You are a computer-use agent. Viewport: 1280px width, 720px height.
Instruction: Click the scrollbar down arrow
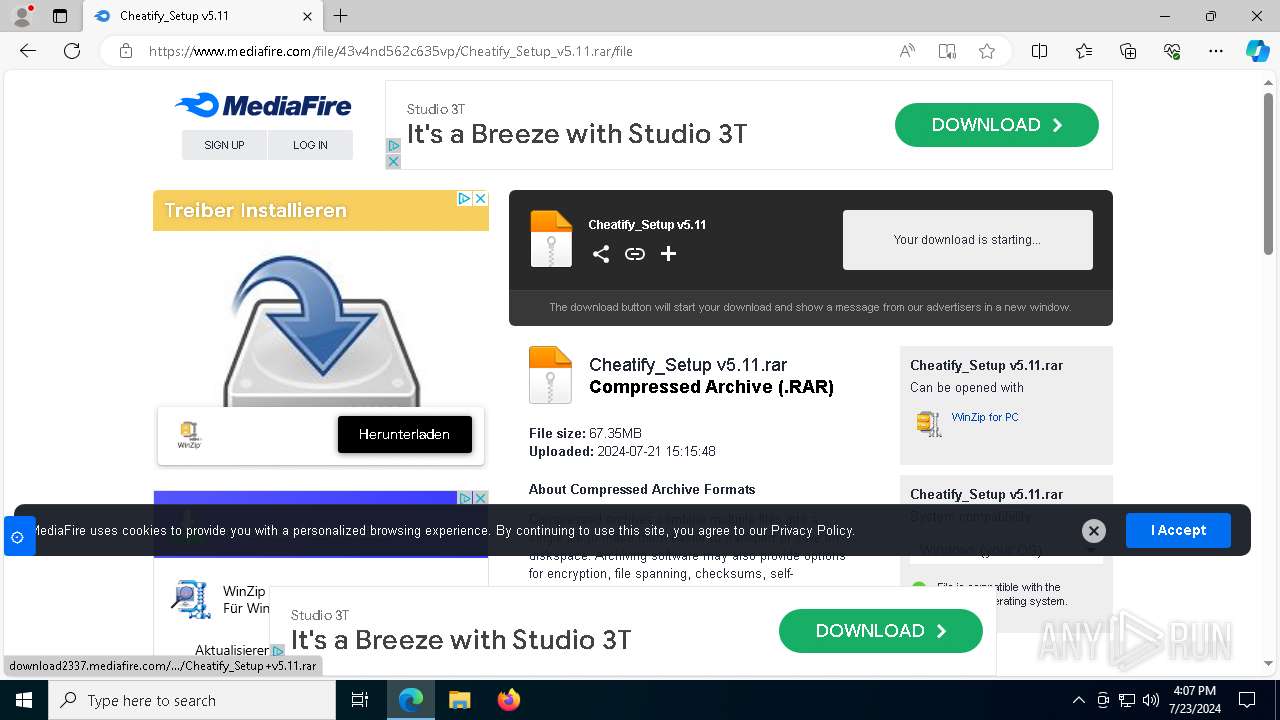1268,663
